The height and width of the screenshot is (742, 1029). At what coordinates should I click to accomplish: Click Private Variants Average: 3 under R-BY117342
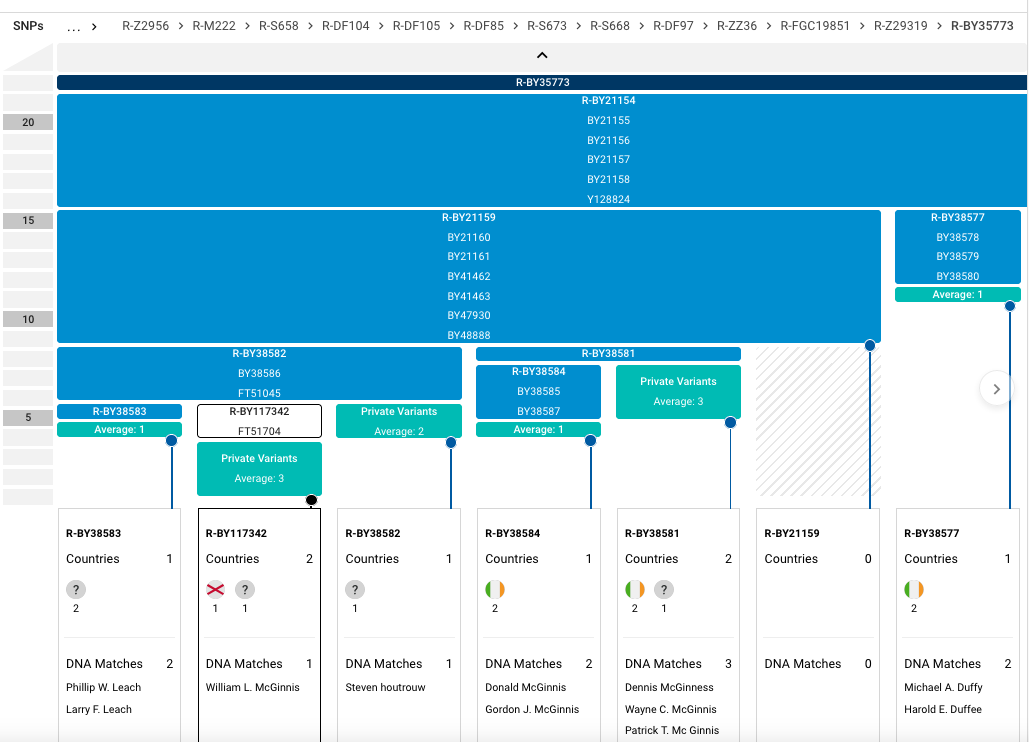[x=259, y=468]
